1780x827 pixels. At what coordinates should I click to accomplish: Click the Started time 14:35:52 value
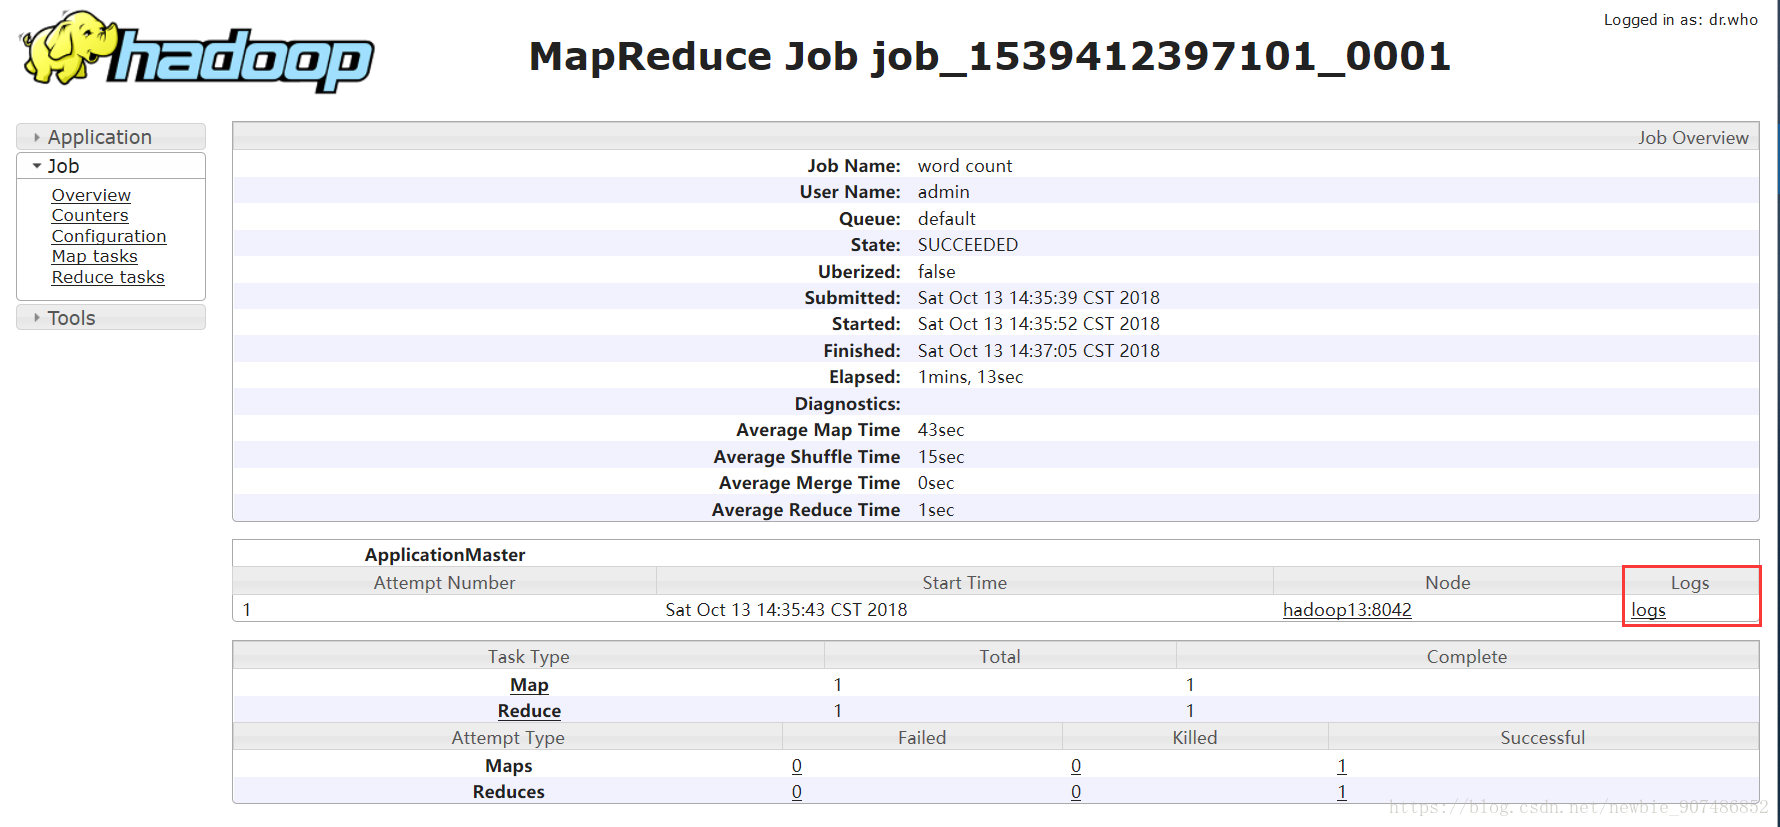coord(1039,324)
